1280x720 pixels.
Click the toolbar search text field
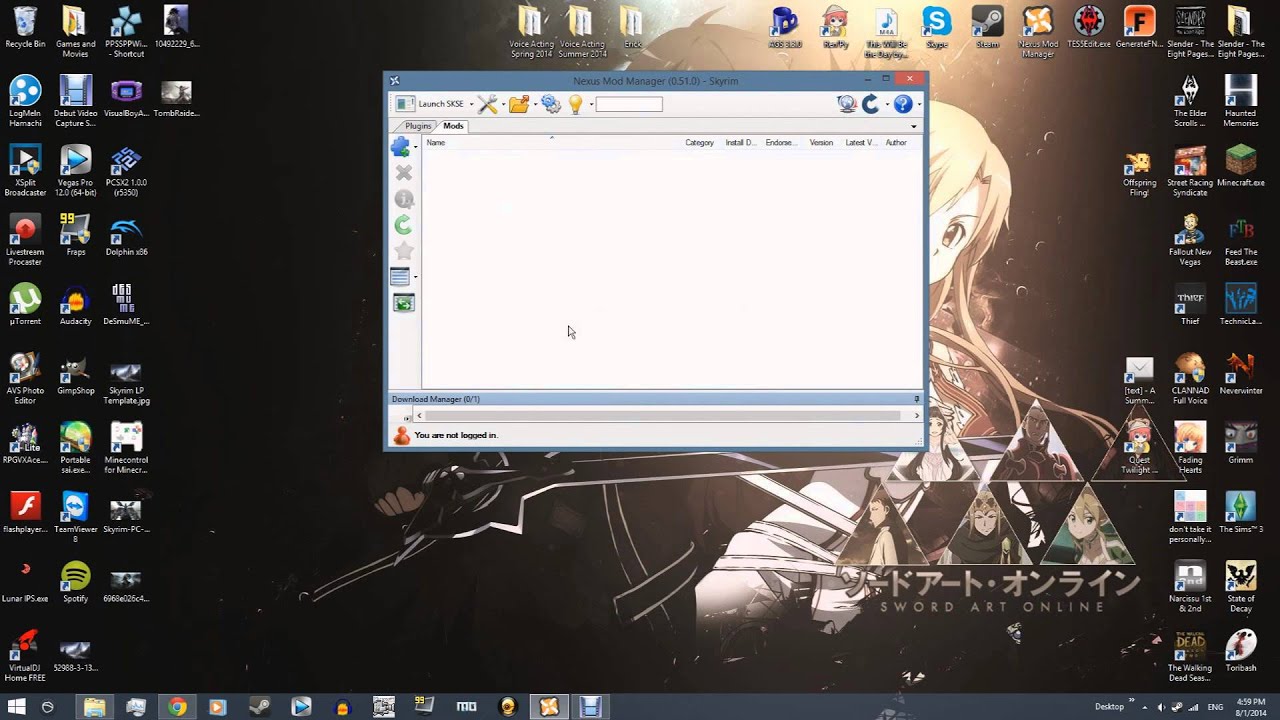pos(629,104)
